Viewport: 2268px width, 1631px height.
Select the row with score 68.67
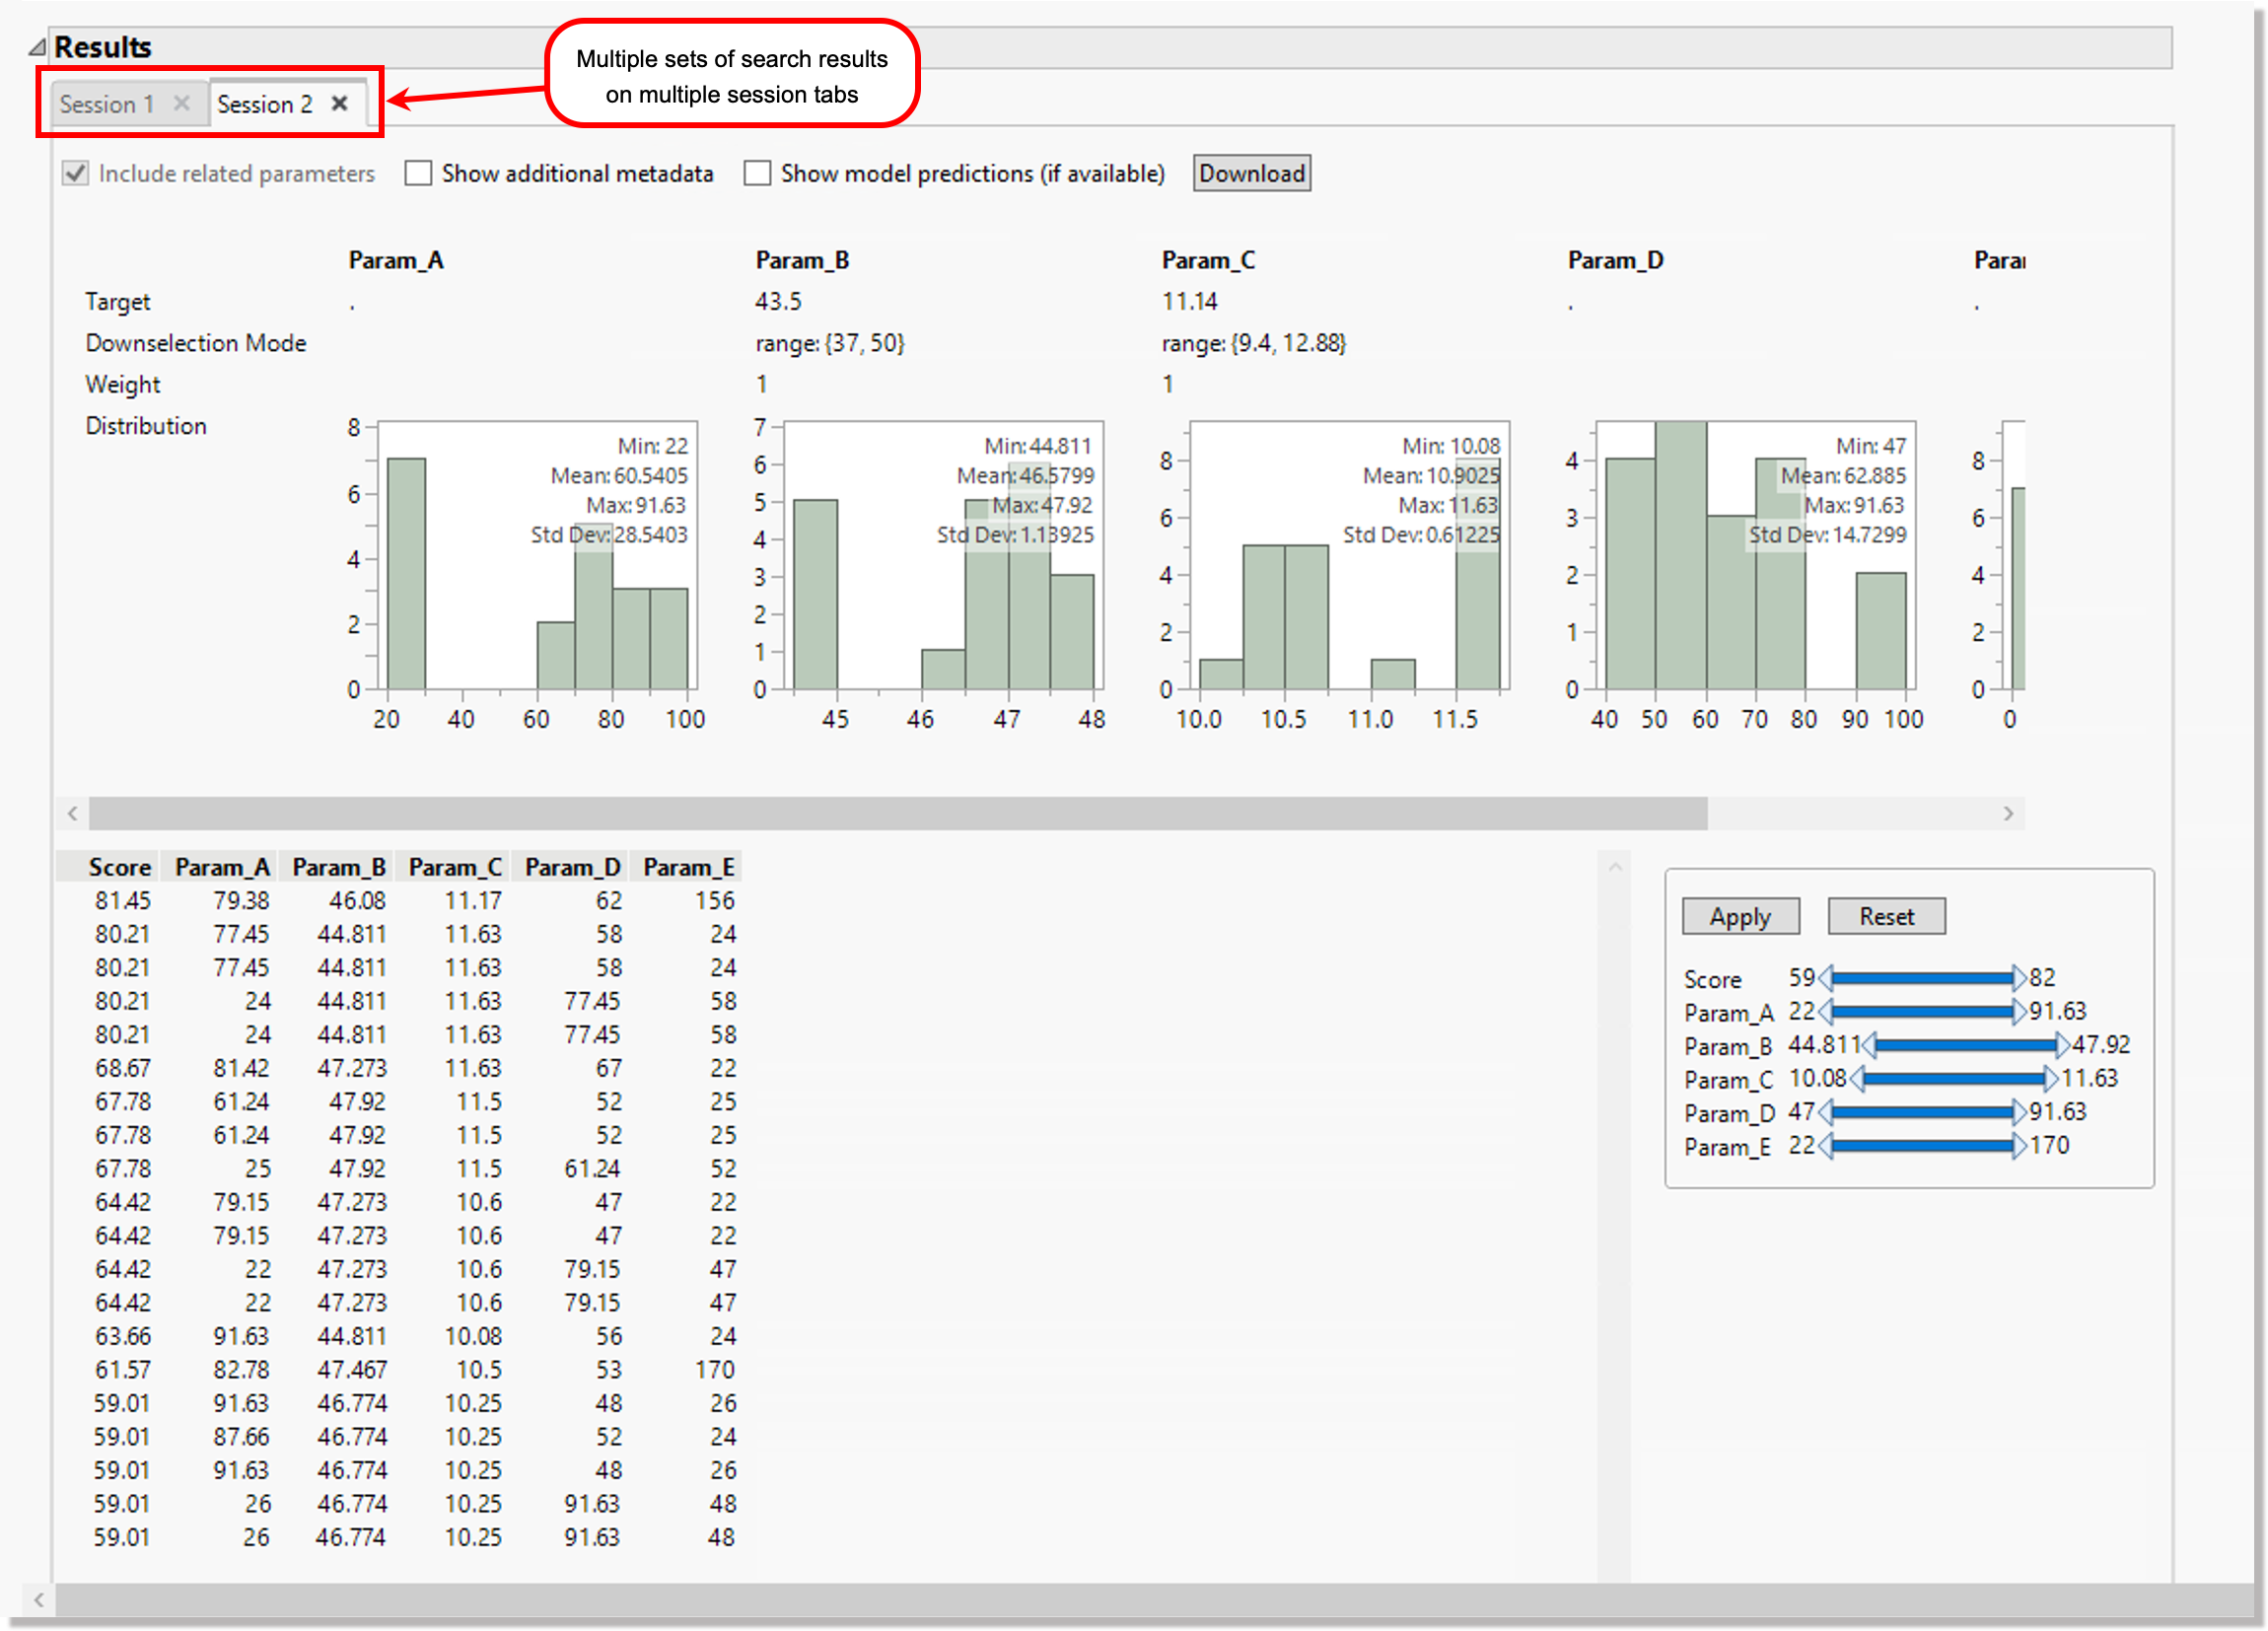click(x=398, y=1068)
